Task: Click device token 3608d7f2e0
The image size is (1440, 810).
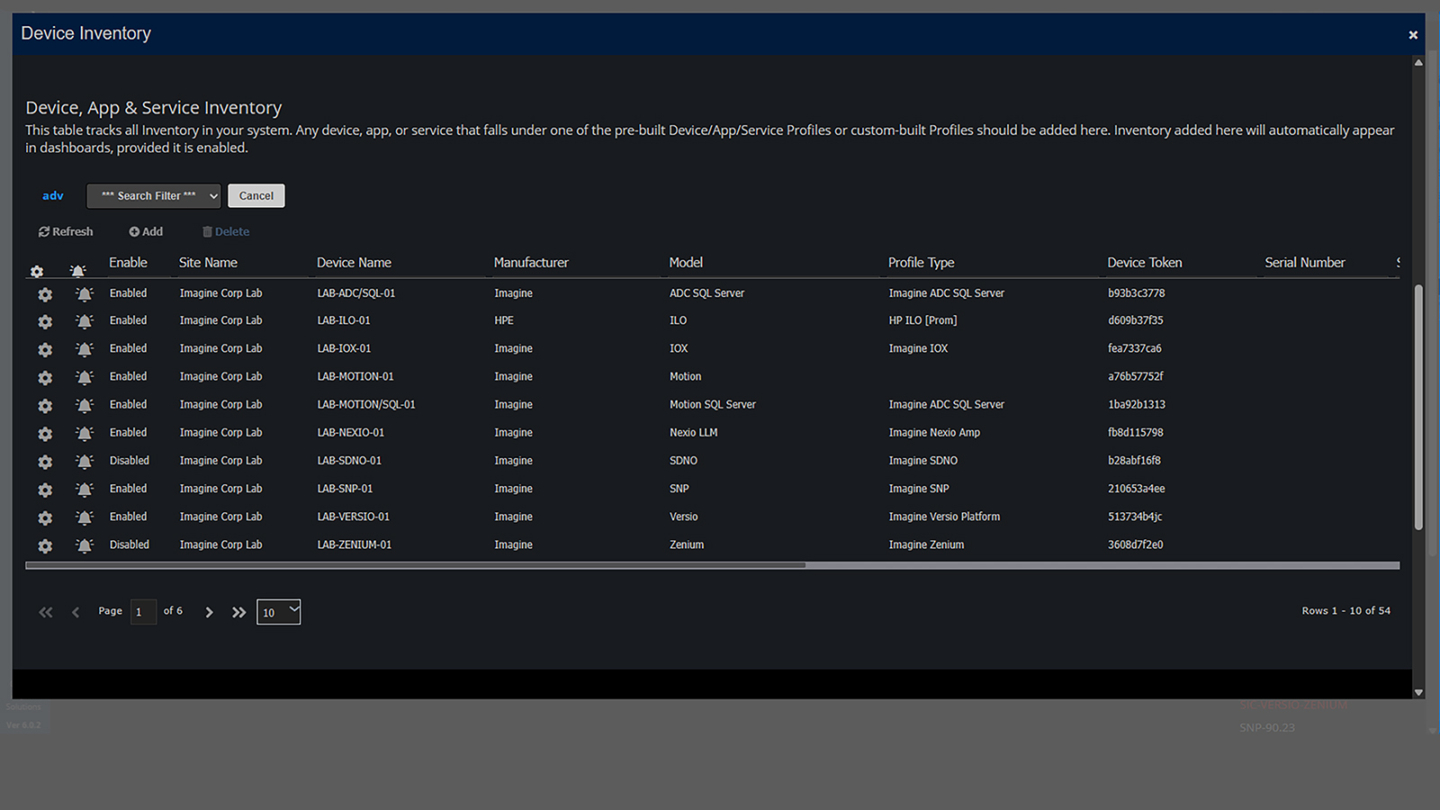Action: click(x=1135, y=545)
